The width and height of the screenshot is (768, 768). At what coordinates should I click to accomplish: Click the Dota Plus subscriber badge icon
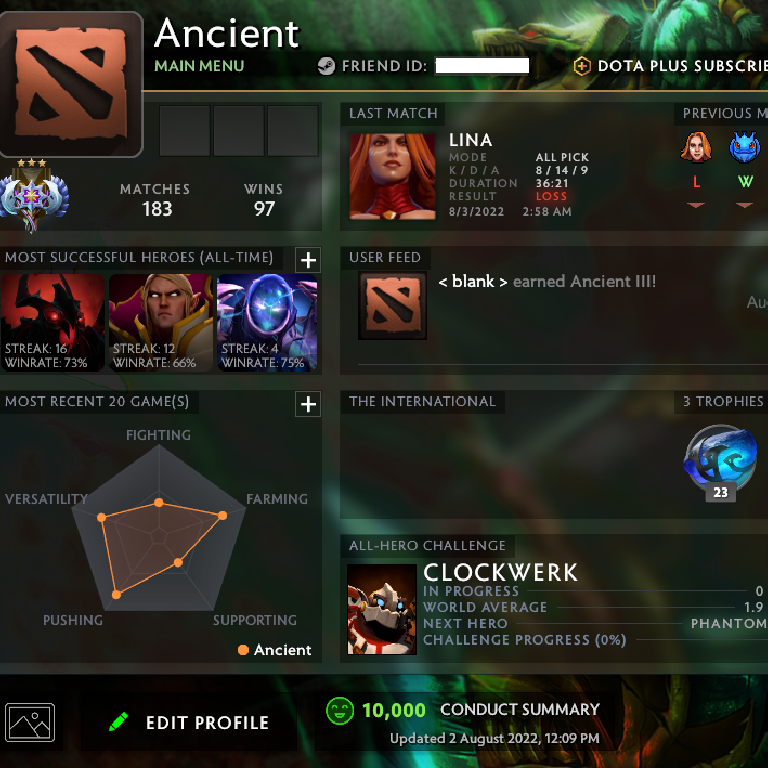point(582,66)
